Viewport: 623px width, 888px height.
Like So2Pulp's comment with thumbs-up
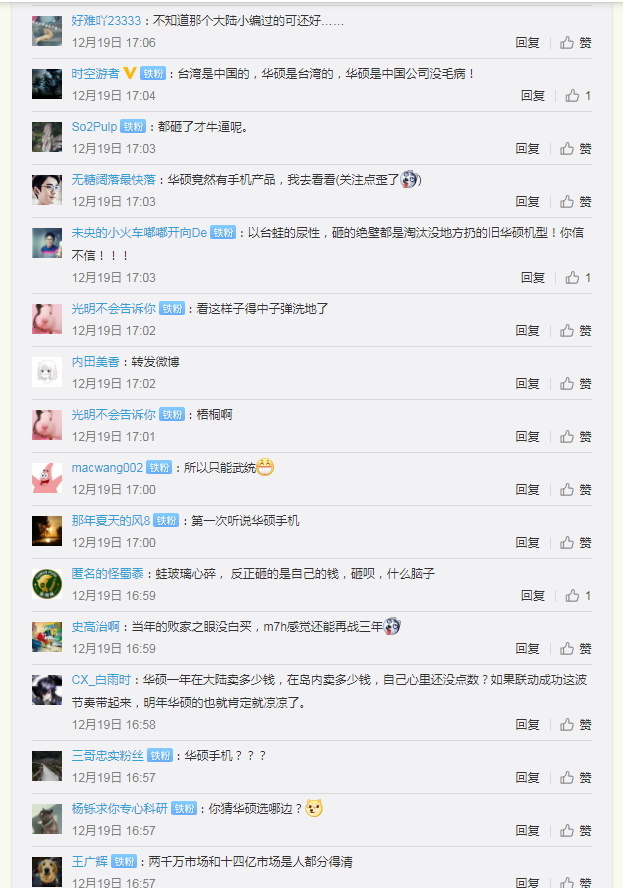575,148
